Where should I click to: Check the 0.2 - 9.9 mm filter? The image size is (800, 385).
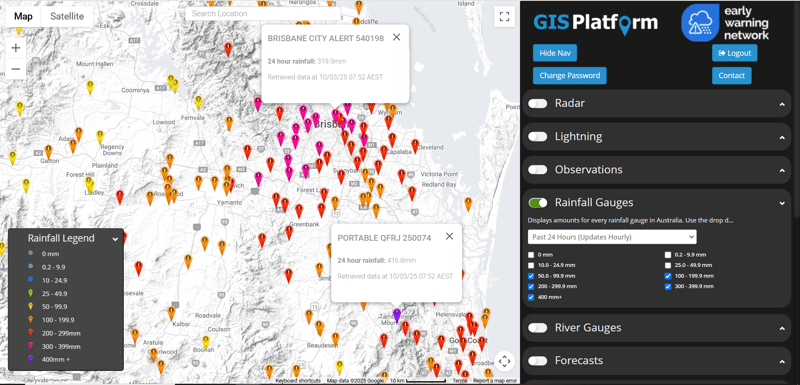[668, 255]
